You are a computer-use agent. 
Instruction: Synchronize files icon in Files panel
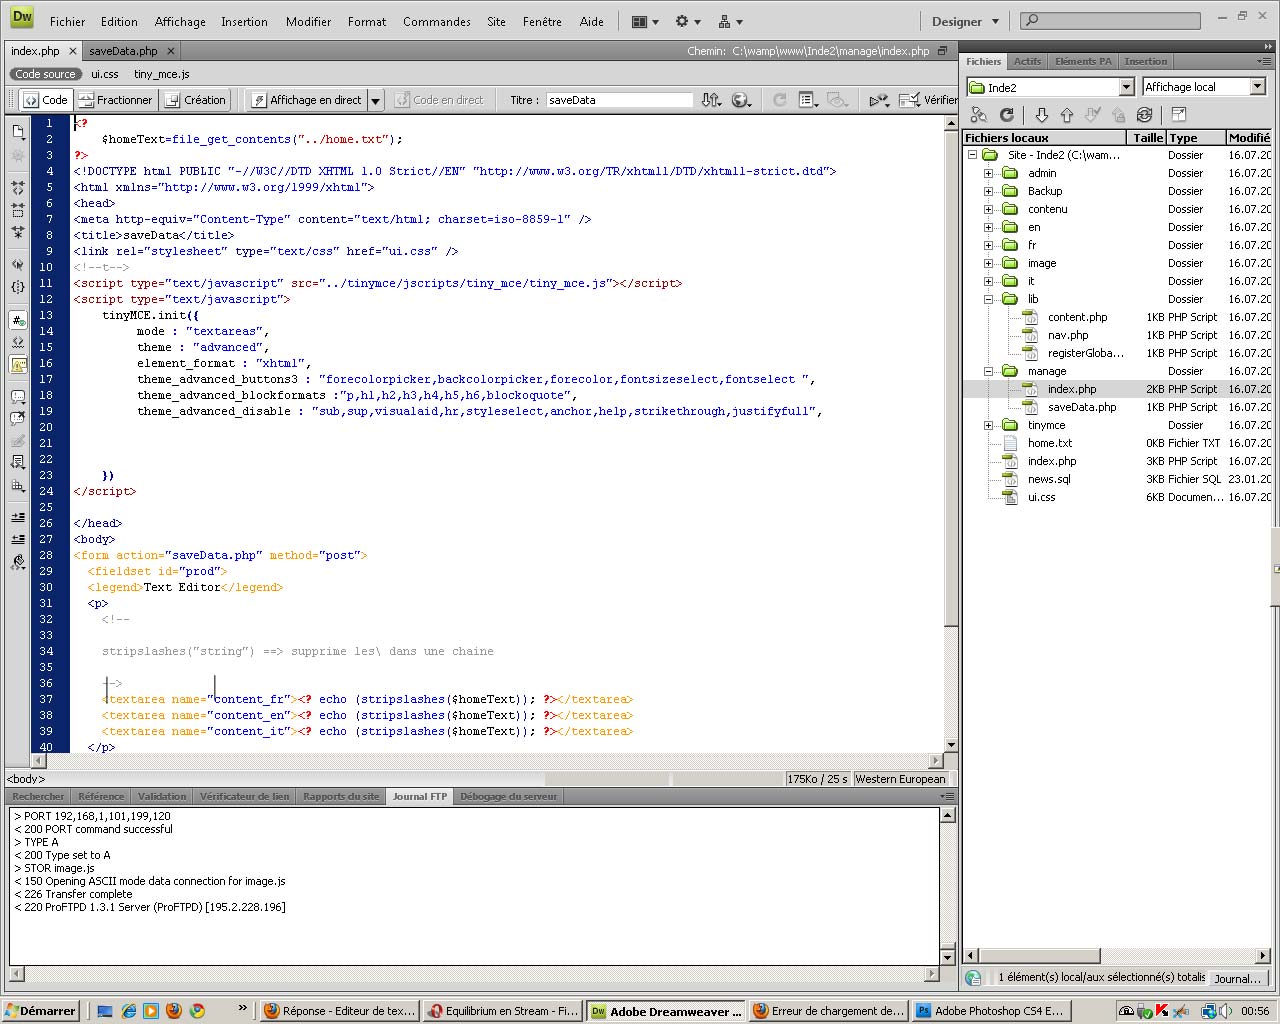pyautogui.click(x=1145, y=115)
